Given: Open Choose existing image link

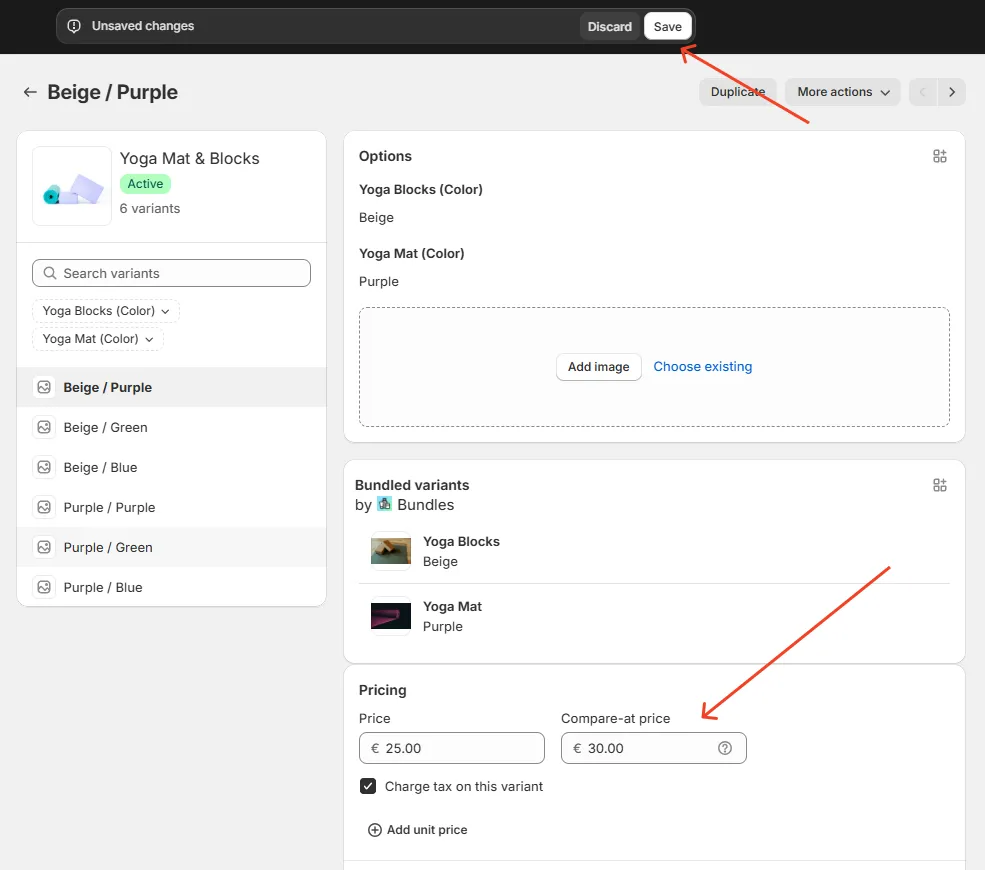Looking at the screenshot, I should pos(702,367).
